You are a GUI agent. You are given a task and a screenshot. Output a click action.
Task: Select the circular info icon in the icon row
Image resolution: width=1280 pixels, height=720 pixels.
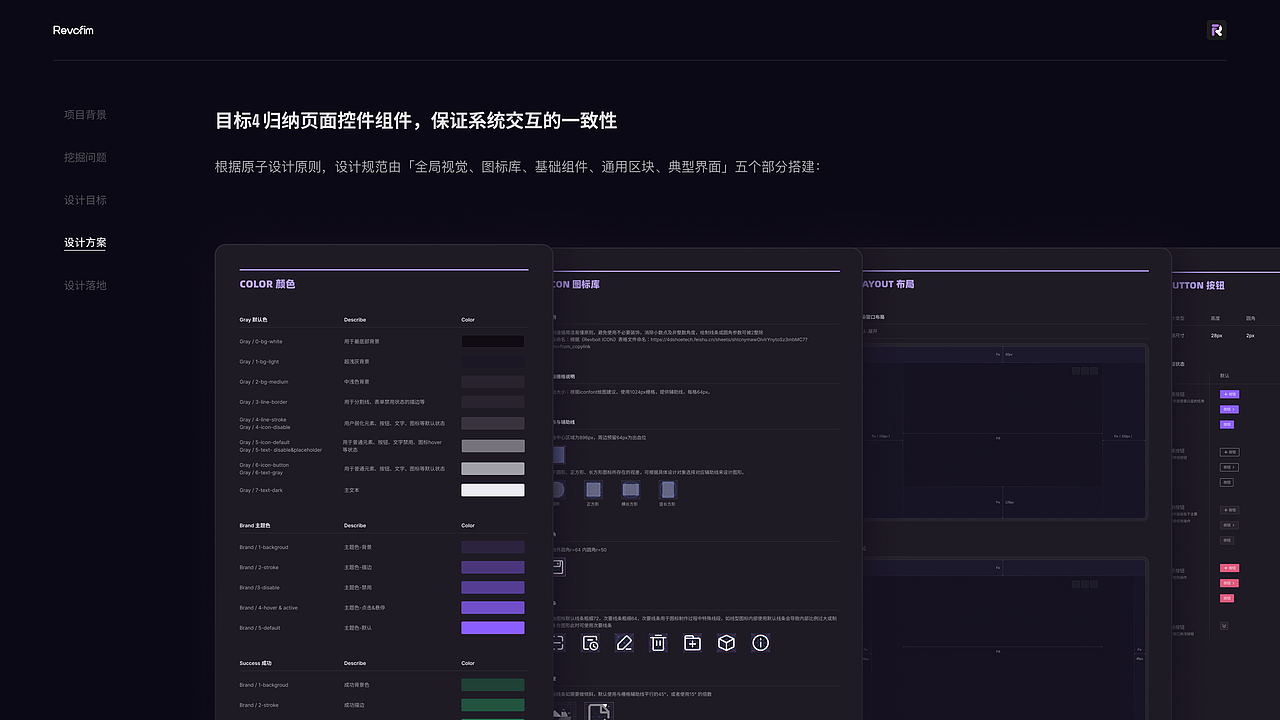point(760,643)
